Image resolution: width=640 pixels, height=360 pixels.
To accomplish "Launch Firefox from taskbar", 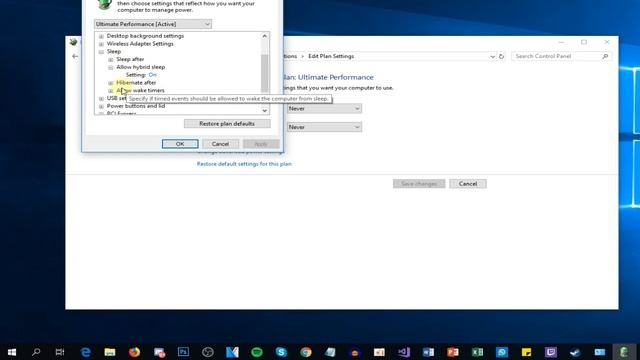I will coord(134,352).
